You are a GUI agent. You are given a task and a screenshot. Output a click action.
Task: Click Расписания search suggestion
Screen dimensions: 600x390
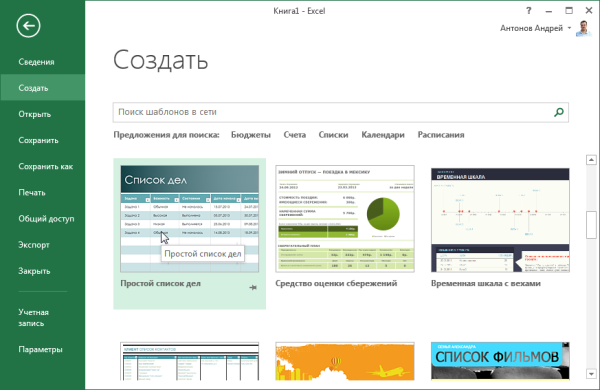(x=441, y=135)
